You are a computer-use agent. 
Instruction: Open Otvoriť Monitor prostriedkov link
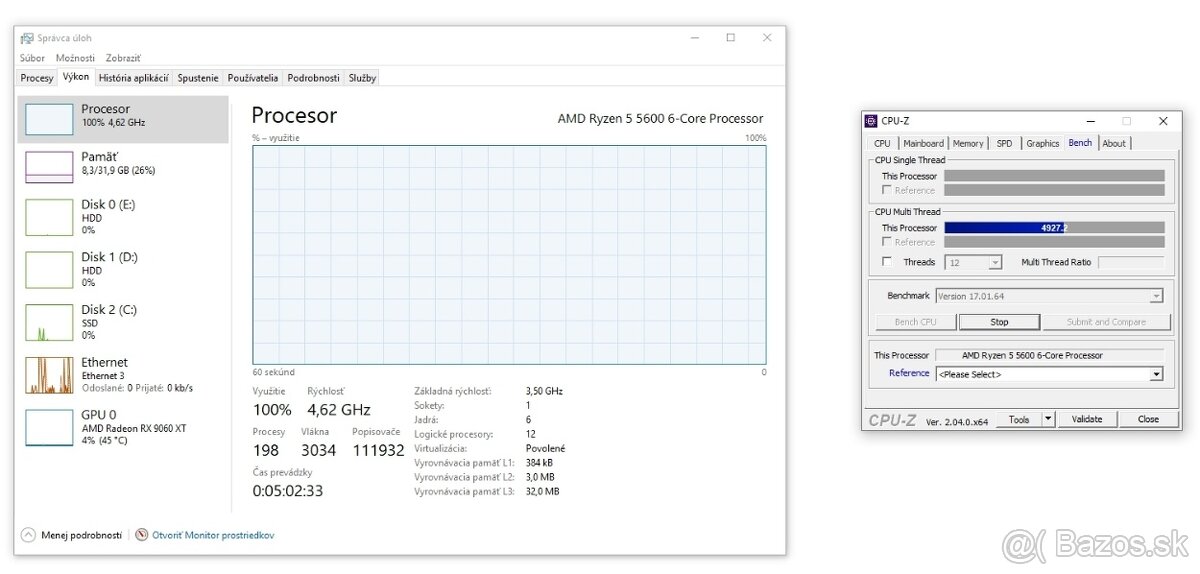[213, 535]
